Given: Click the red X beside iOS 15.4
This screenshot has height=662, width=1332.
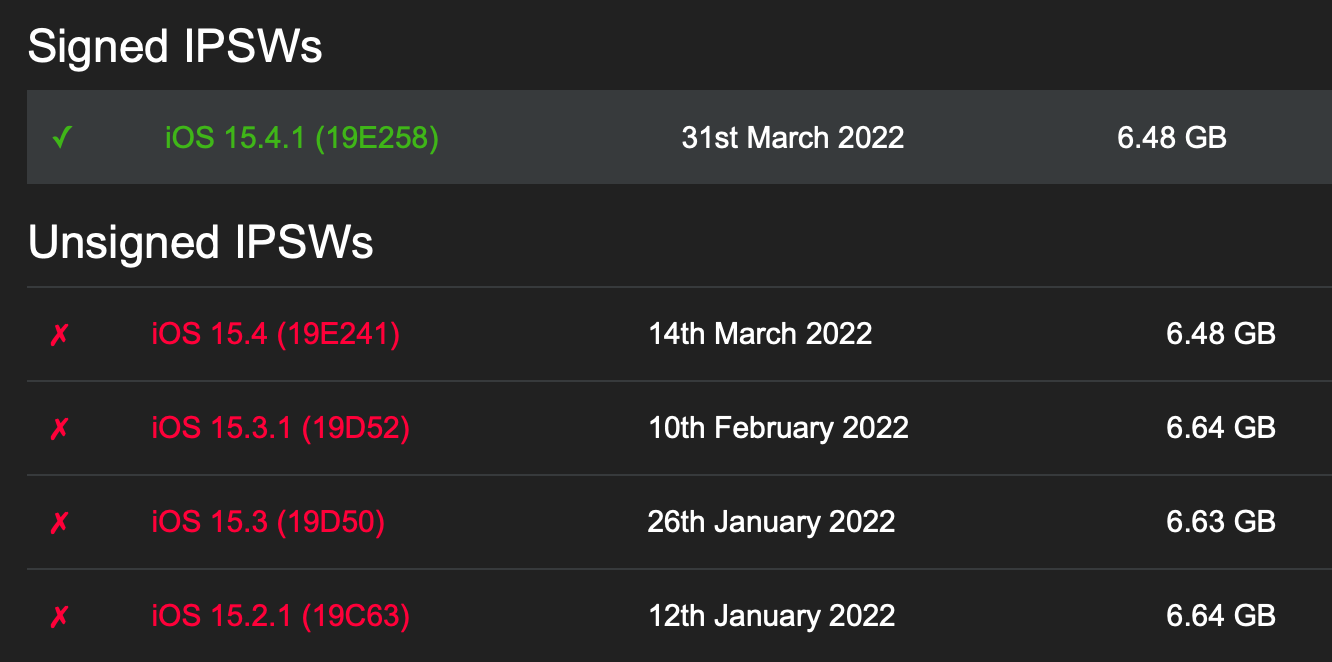Looking at the screenshot, I should [x=59, y=334].
